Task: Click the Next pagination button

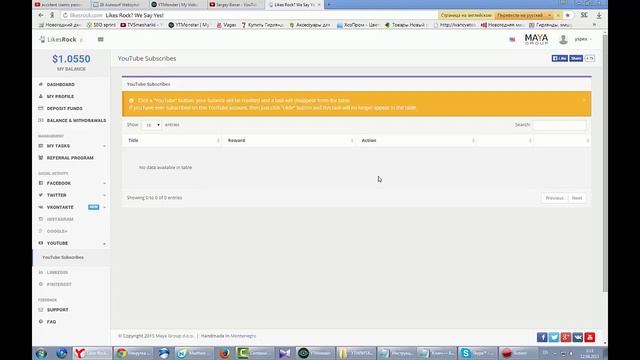Action: [577, 198]
